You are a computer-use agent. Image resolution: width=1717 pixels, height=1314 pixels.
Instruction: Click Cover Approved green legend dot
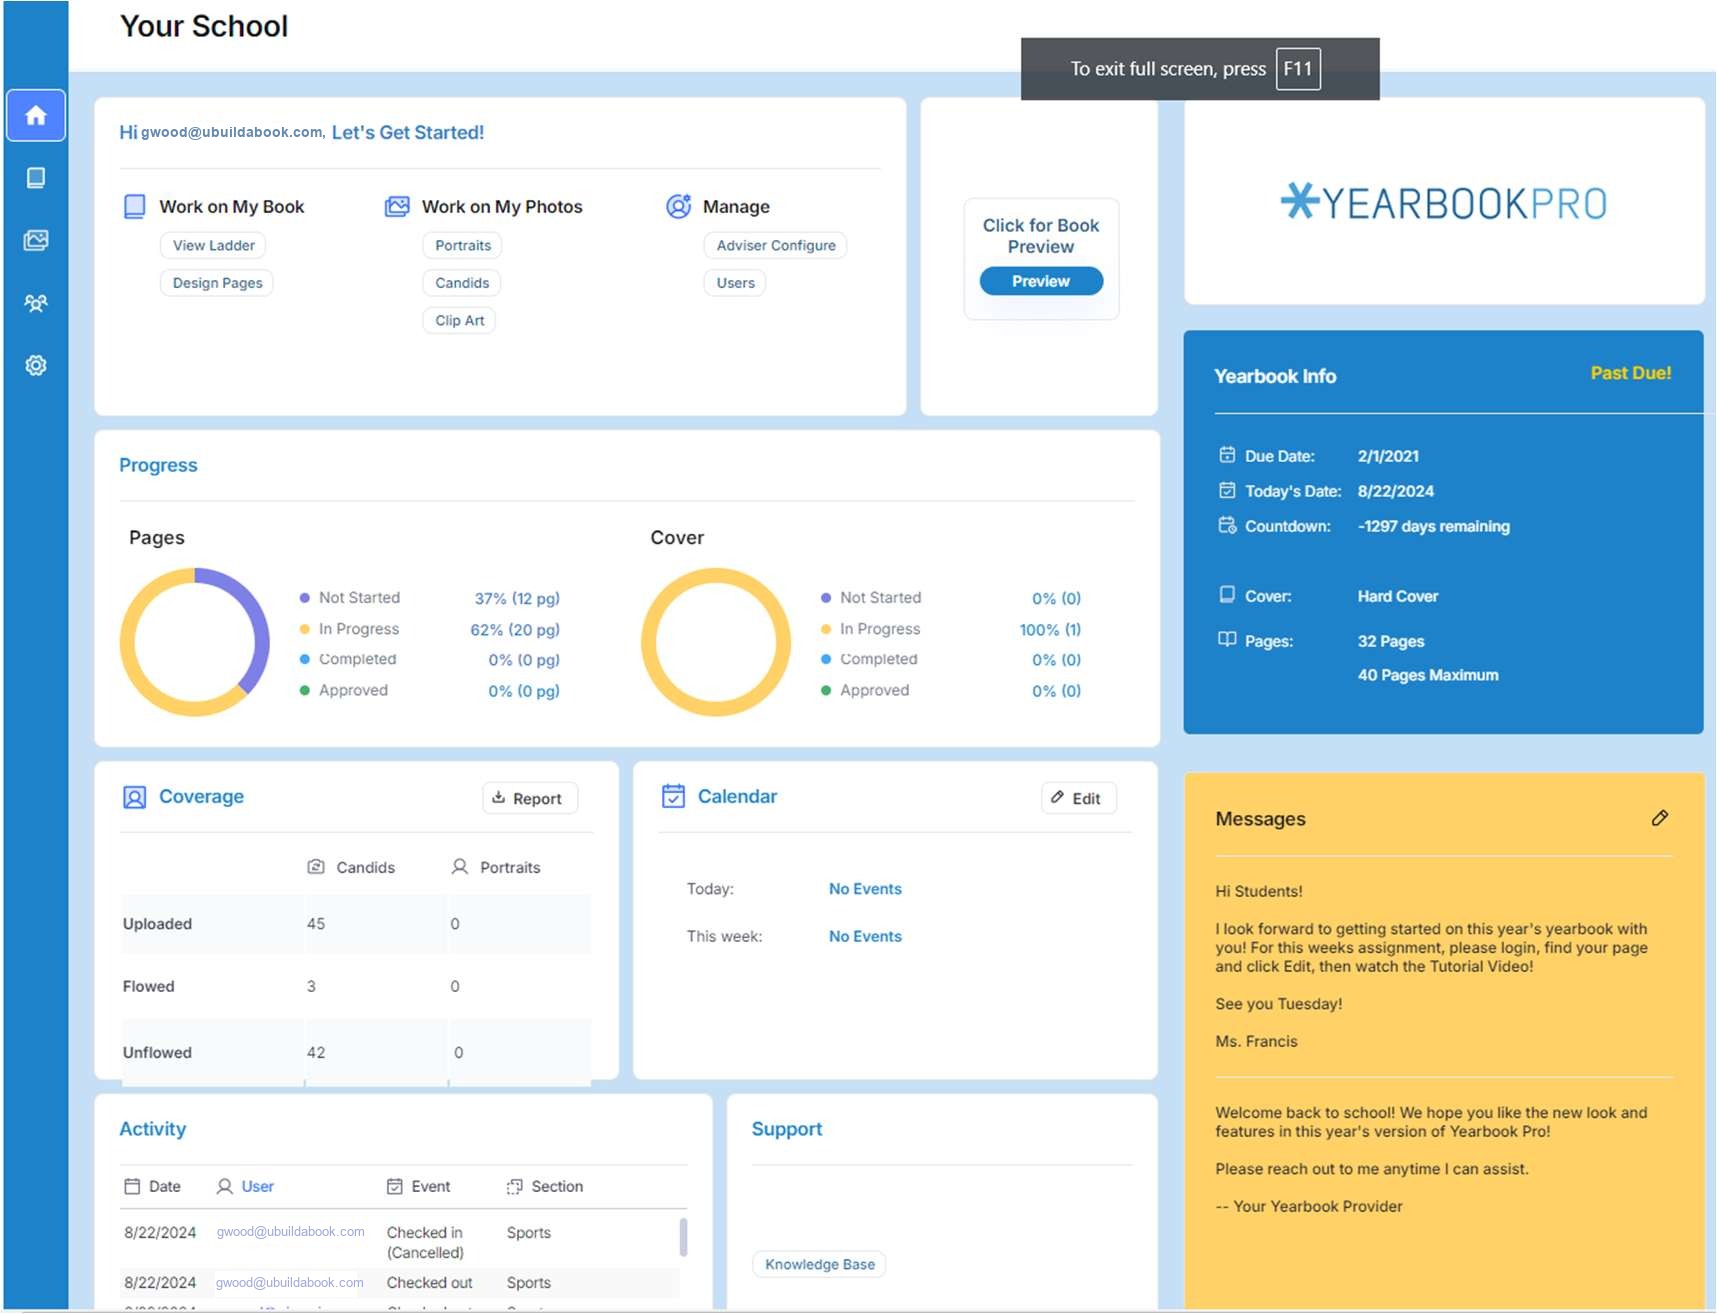coord(826,690)
